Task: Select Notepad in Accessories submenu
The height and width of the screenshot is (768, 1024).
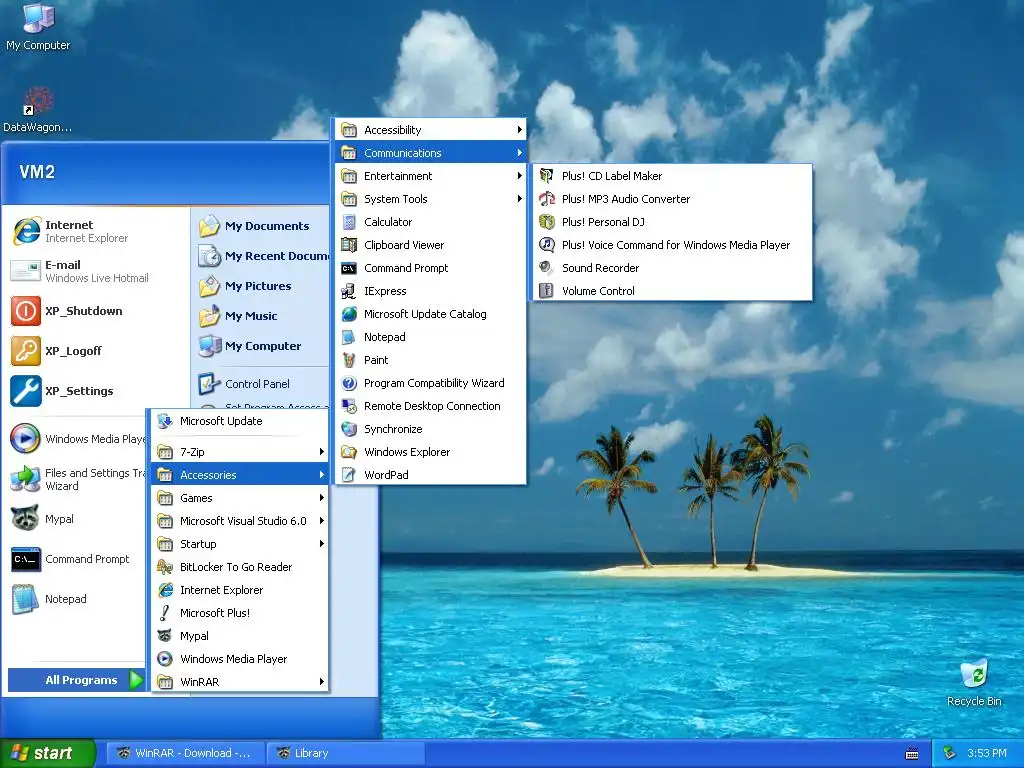Action: (430, 337)
